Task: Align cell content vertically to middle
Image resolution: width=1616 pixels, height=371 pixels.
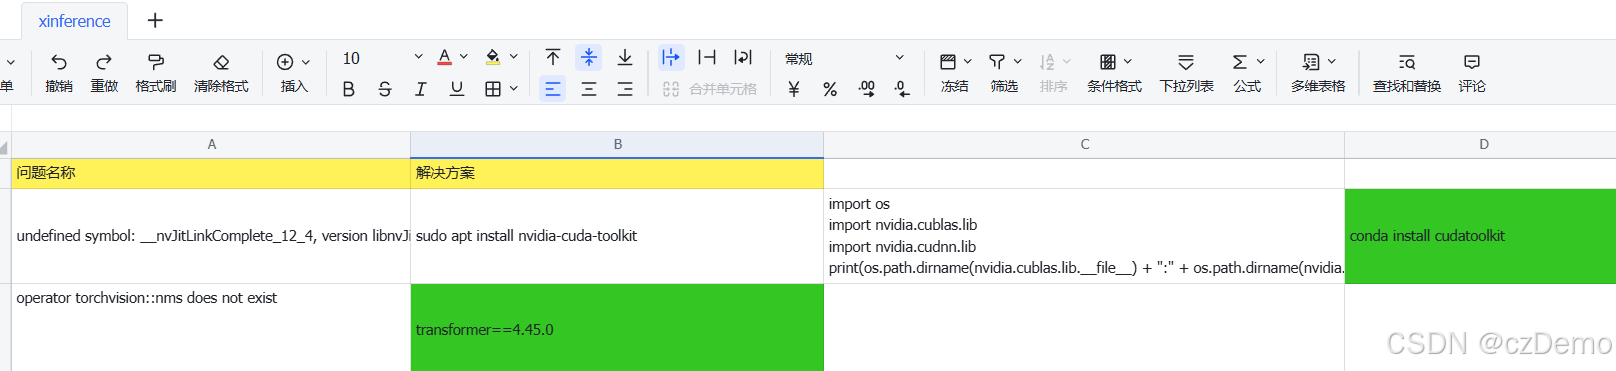Action: point(589,57)
